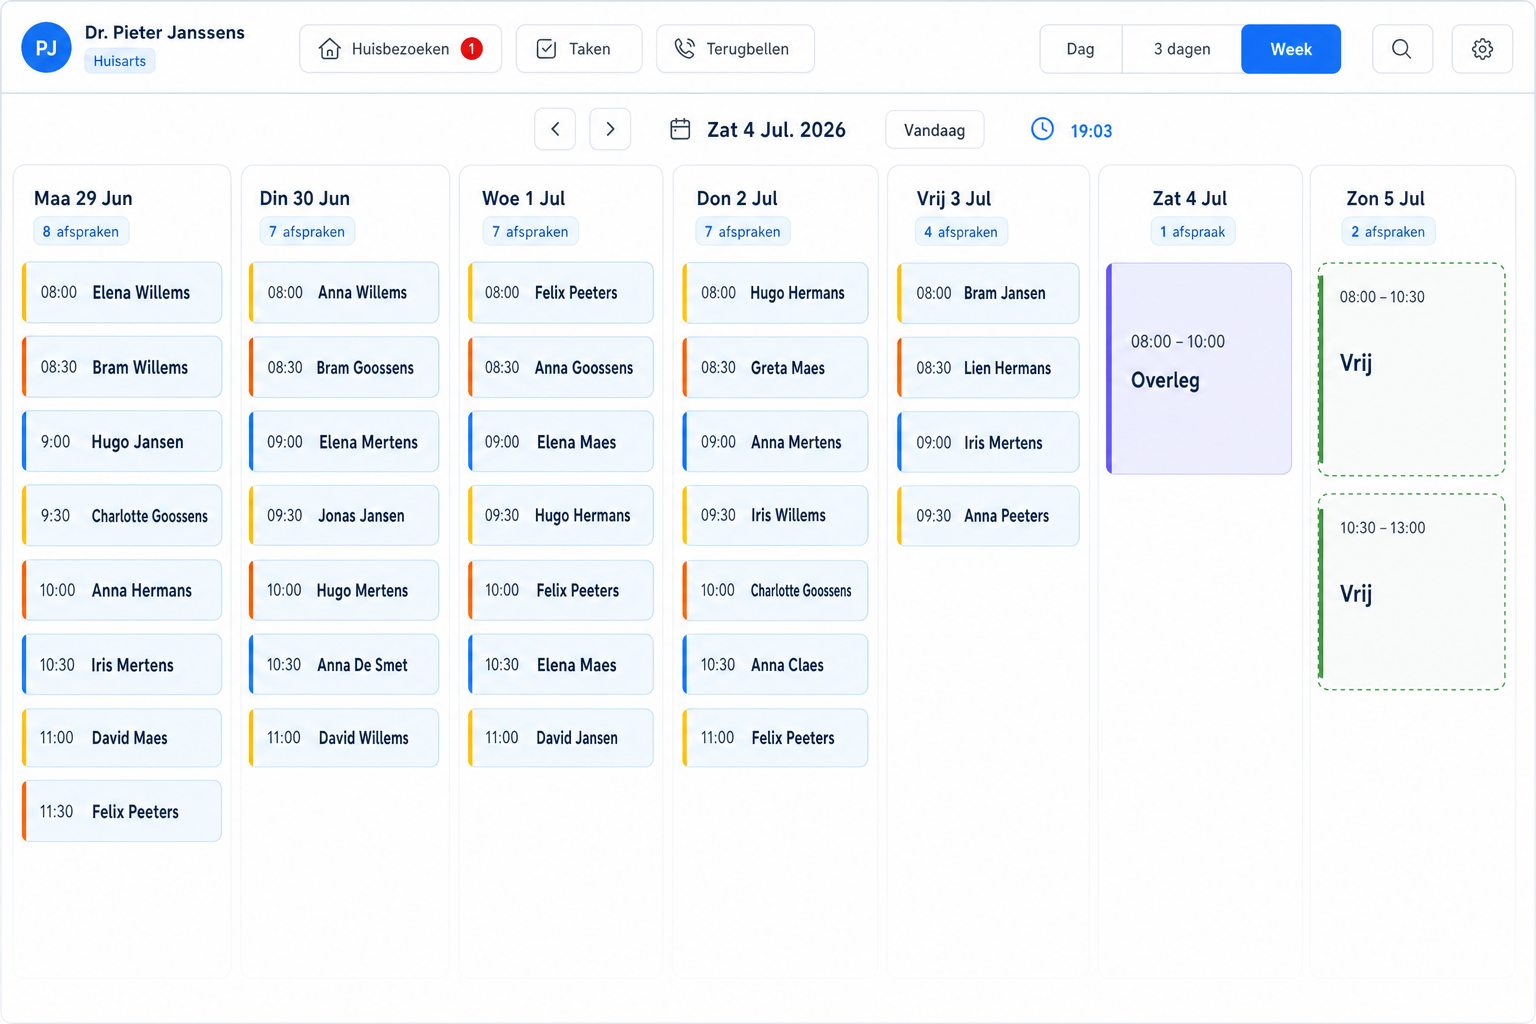
Task: Switch to 3 dagen view
Action: tap(1182, 49)
